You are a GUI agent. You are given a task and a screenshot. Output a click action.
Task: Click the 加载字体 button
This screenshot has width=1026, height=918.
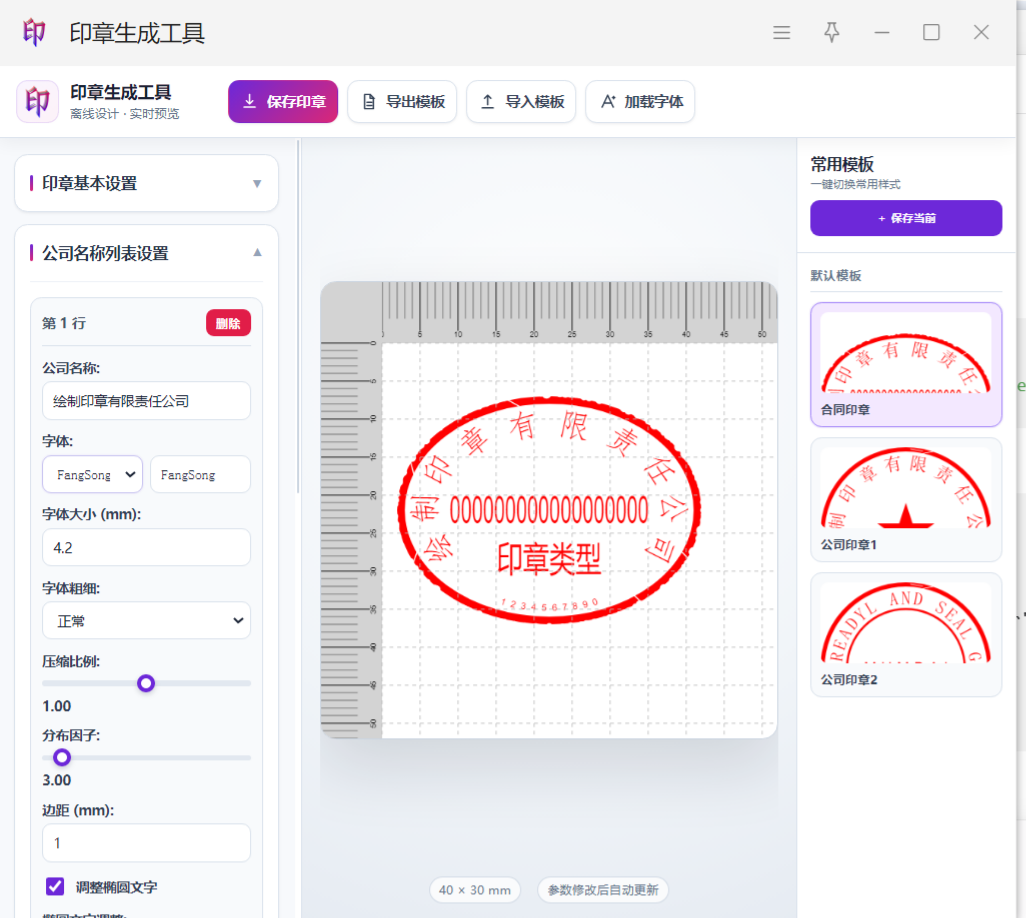(x=640, y=101)
